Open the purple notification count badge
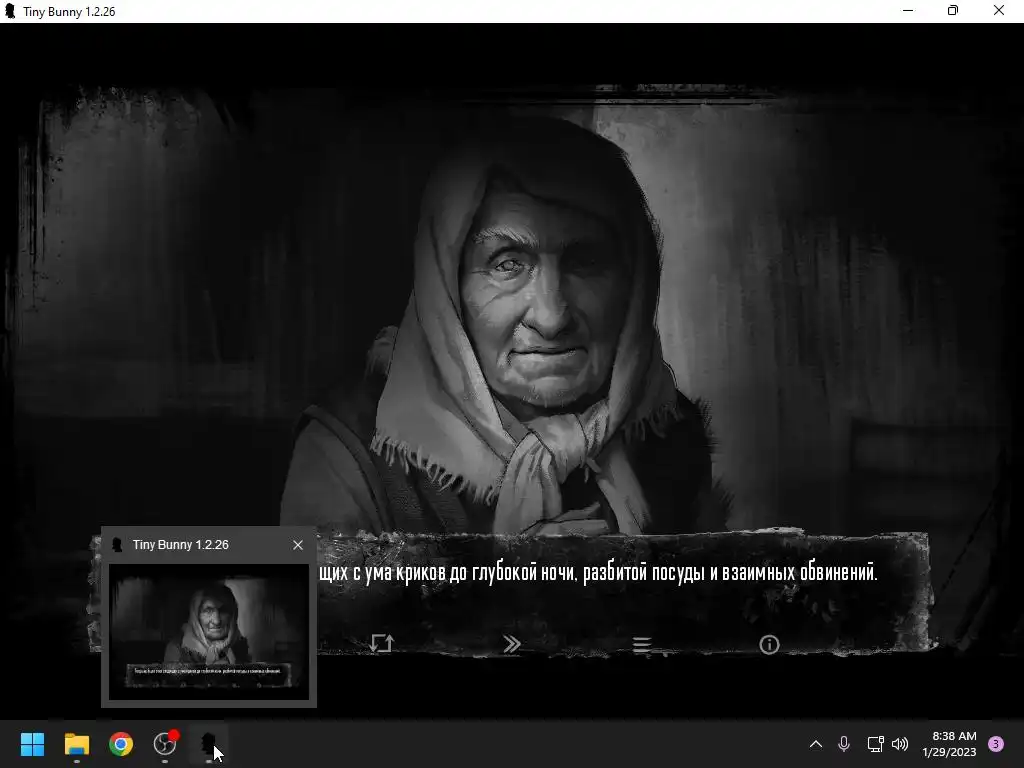This screenshot has width=1024, height=768. [996, 744]
